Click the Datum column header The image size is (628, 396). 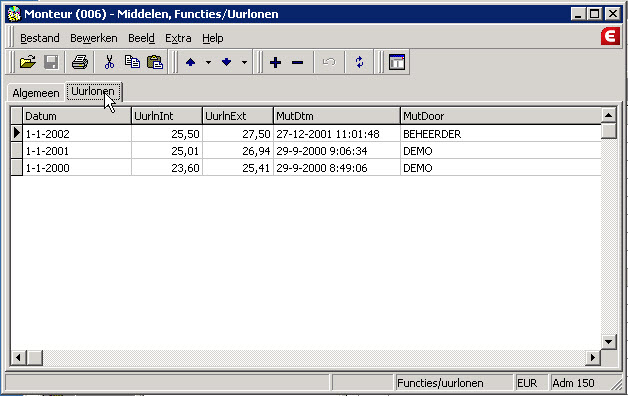click(76, 116)
